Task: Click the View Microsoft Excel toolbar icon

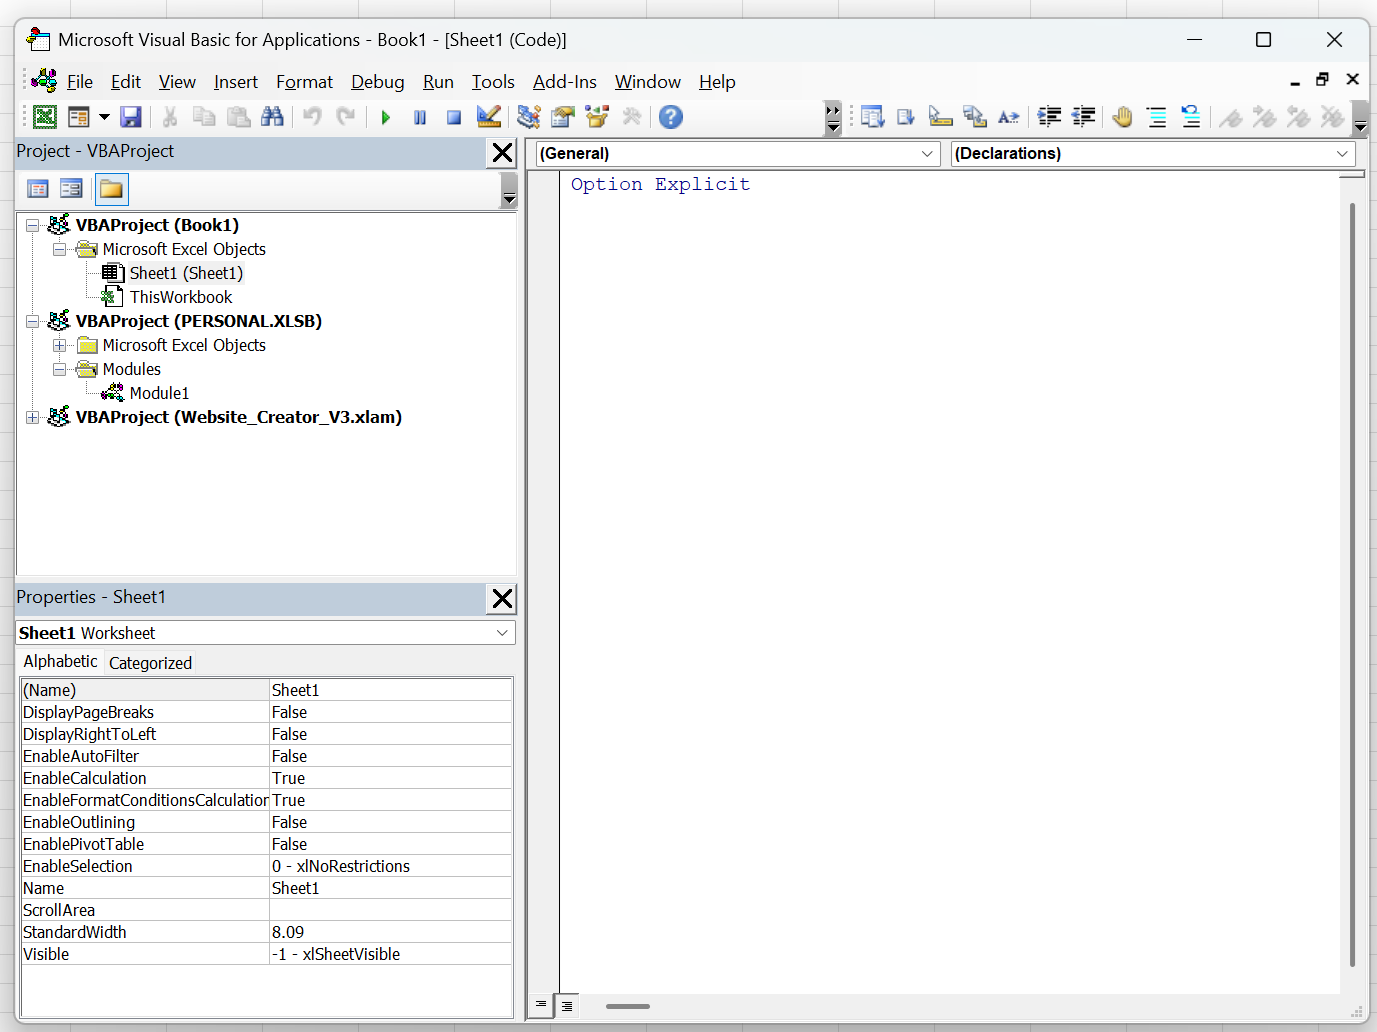Action: click(x=45, y=117)
